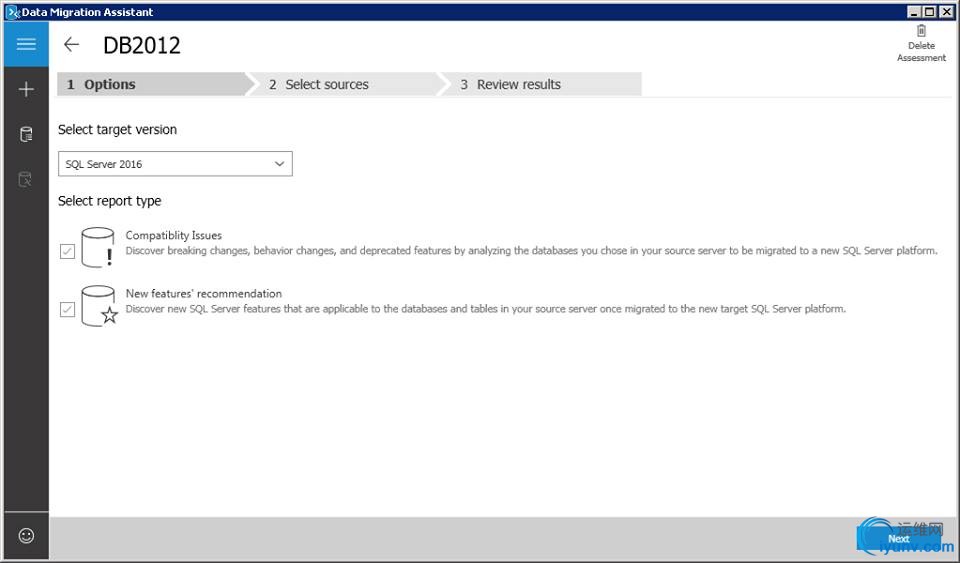Open assessments database icon in sidebar

(x=26, y=135)
